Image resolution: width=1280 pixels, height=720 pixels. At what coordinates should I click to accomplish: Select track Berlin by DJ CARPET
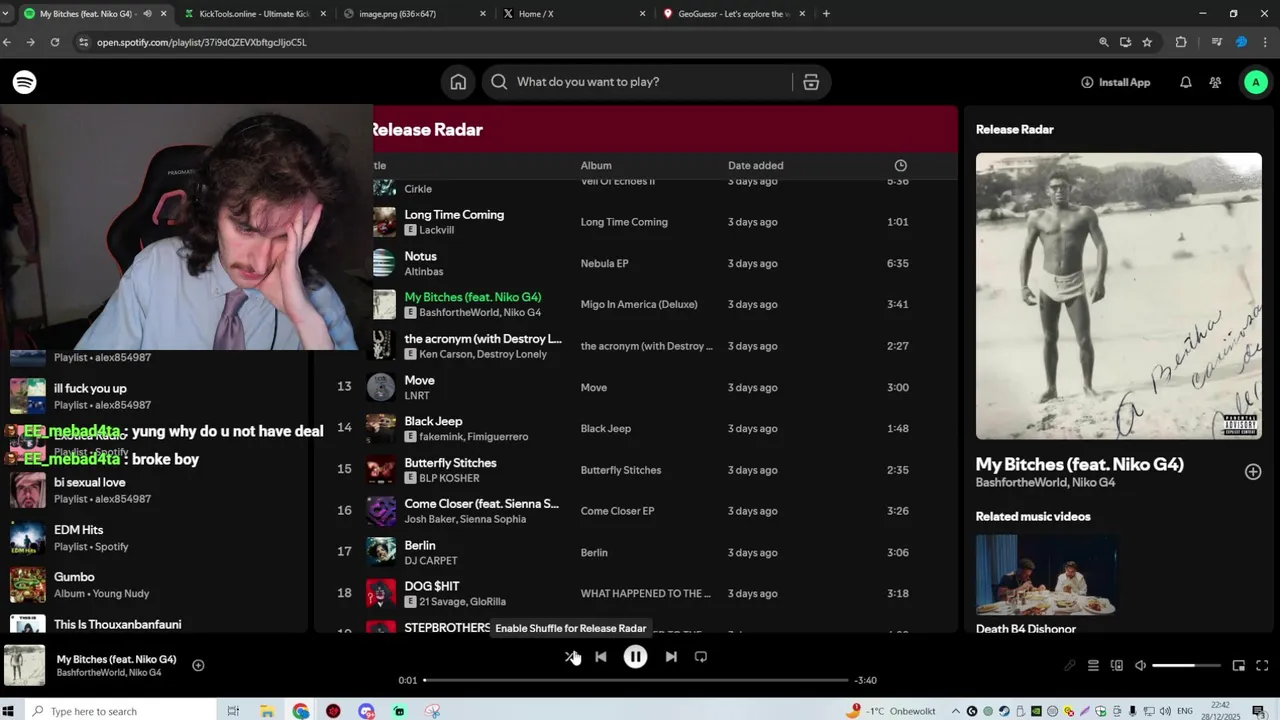coord(637,552)
